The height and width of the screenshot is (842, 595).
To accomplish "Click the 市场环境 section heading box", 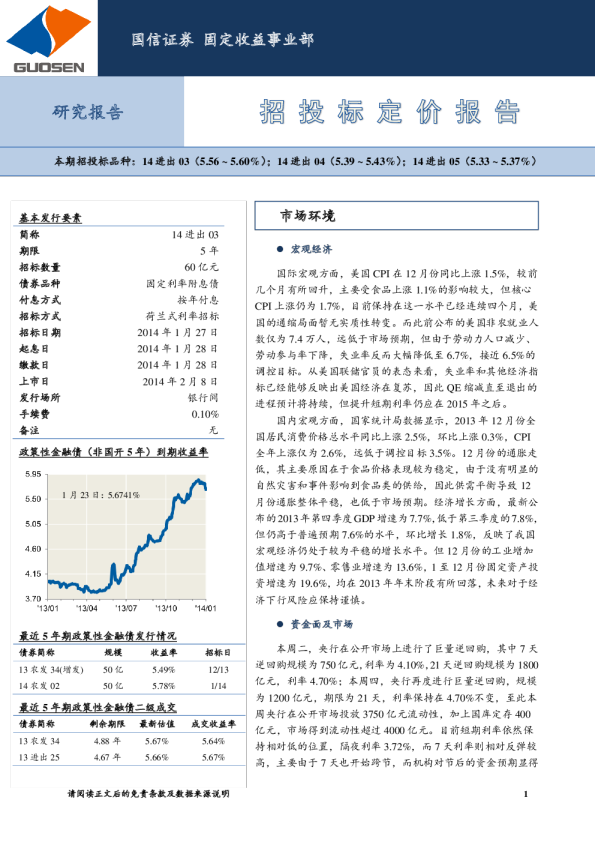I will point(396,216).
